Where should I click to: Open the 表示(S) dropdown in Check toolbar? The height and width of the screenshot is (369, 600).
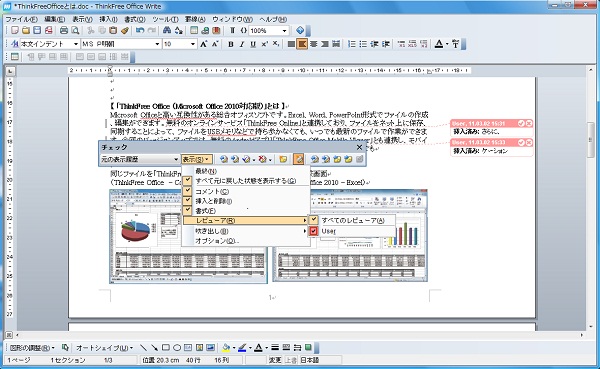[x=196, y=159]
